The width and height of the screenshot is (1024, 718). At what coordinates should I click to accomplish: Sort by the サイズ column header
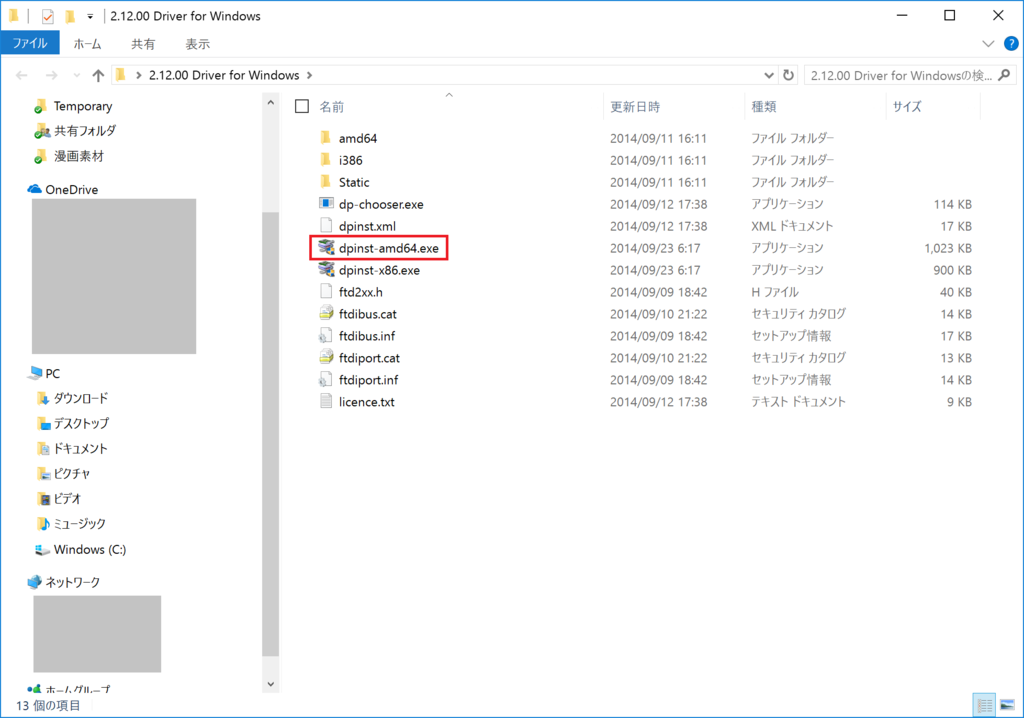[907, 106]
